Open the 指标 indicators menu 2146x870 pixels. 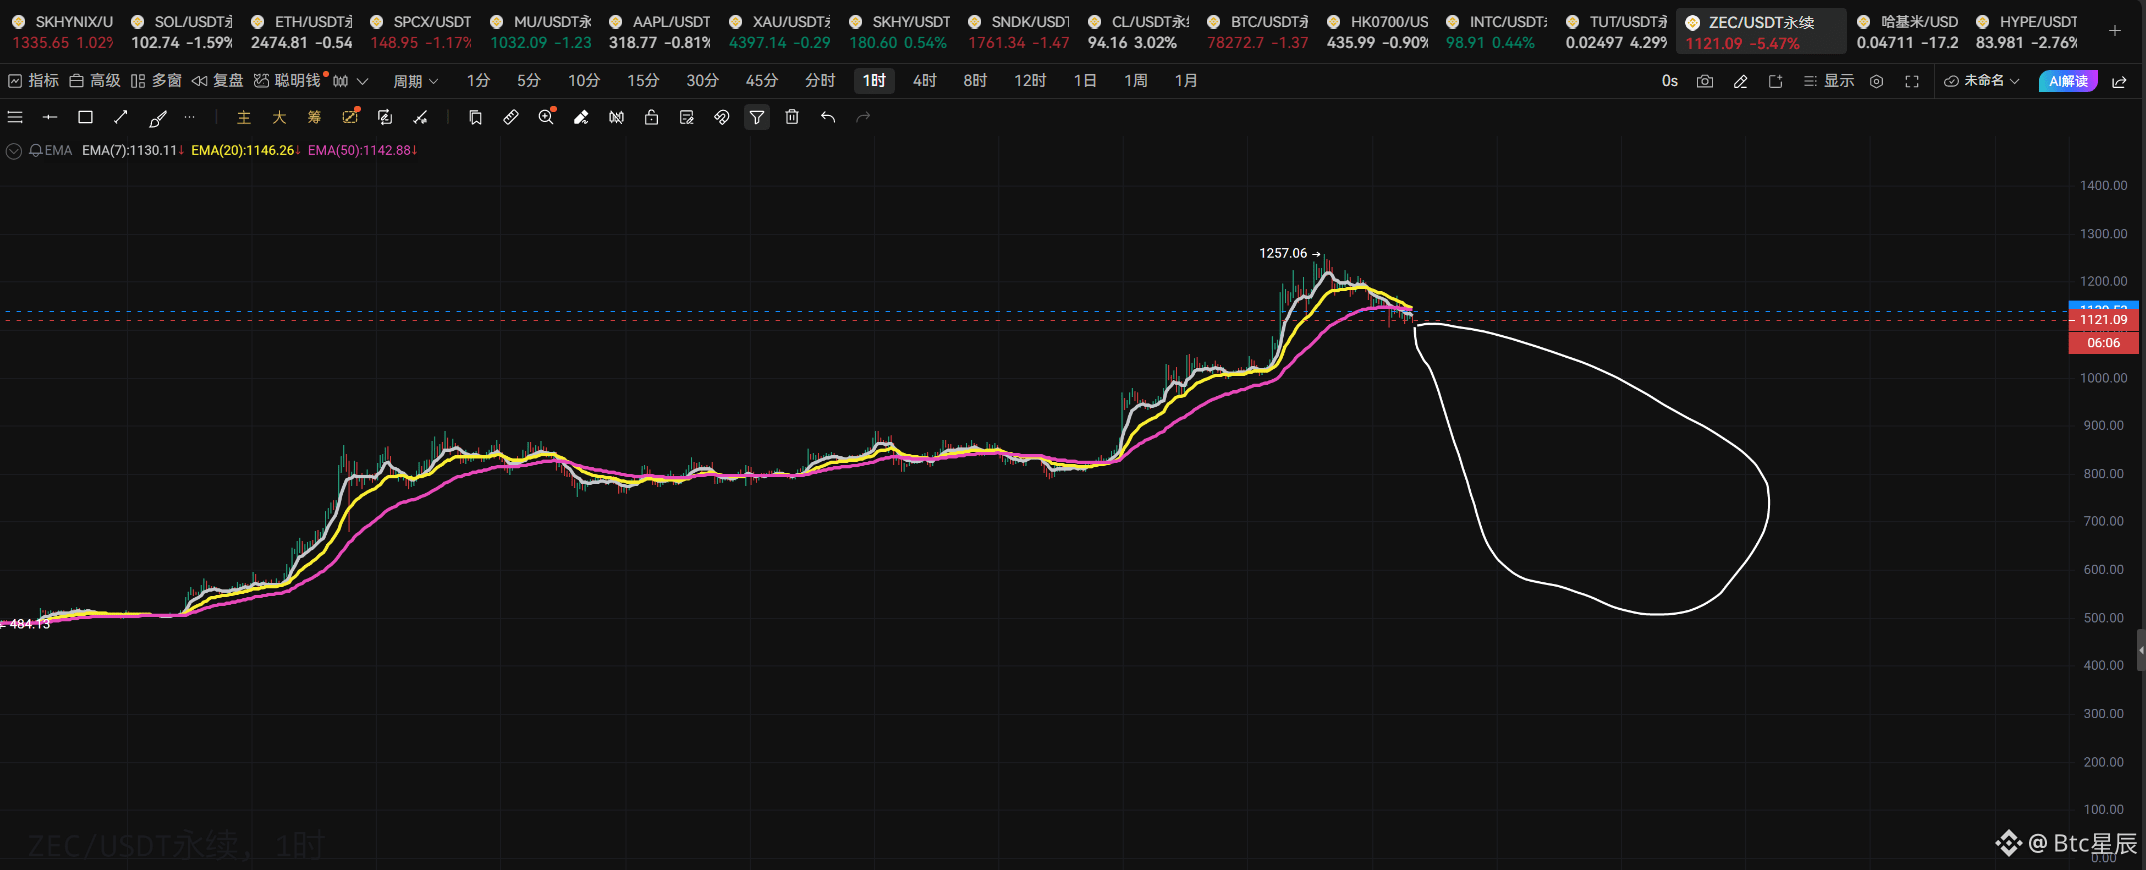click(x=34, y=81)
